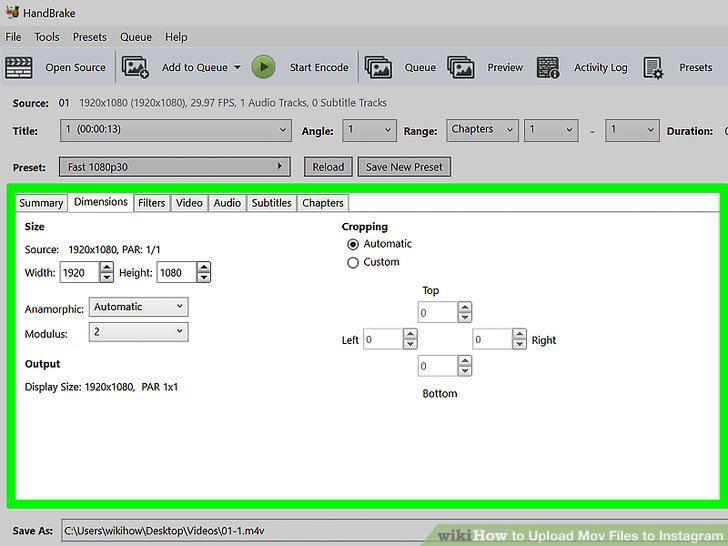Click the Width input field
Screen dimensions: 728x546
tap(79, 273)
